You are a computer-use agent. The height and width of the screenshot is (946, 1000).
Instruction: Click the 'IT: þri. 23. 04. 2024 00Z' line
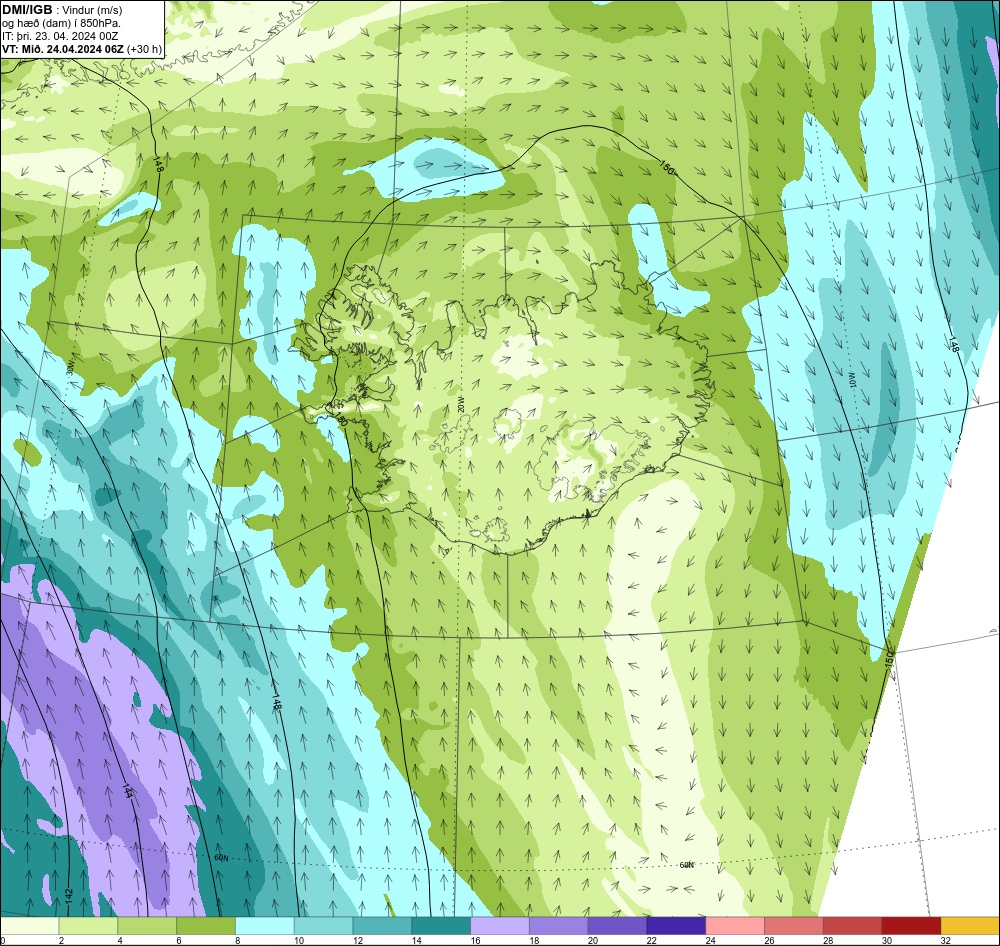[60, 36]
